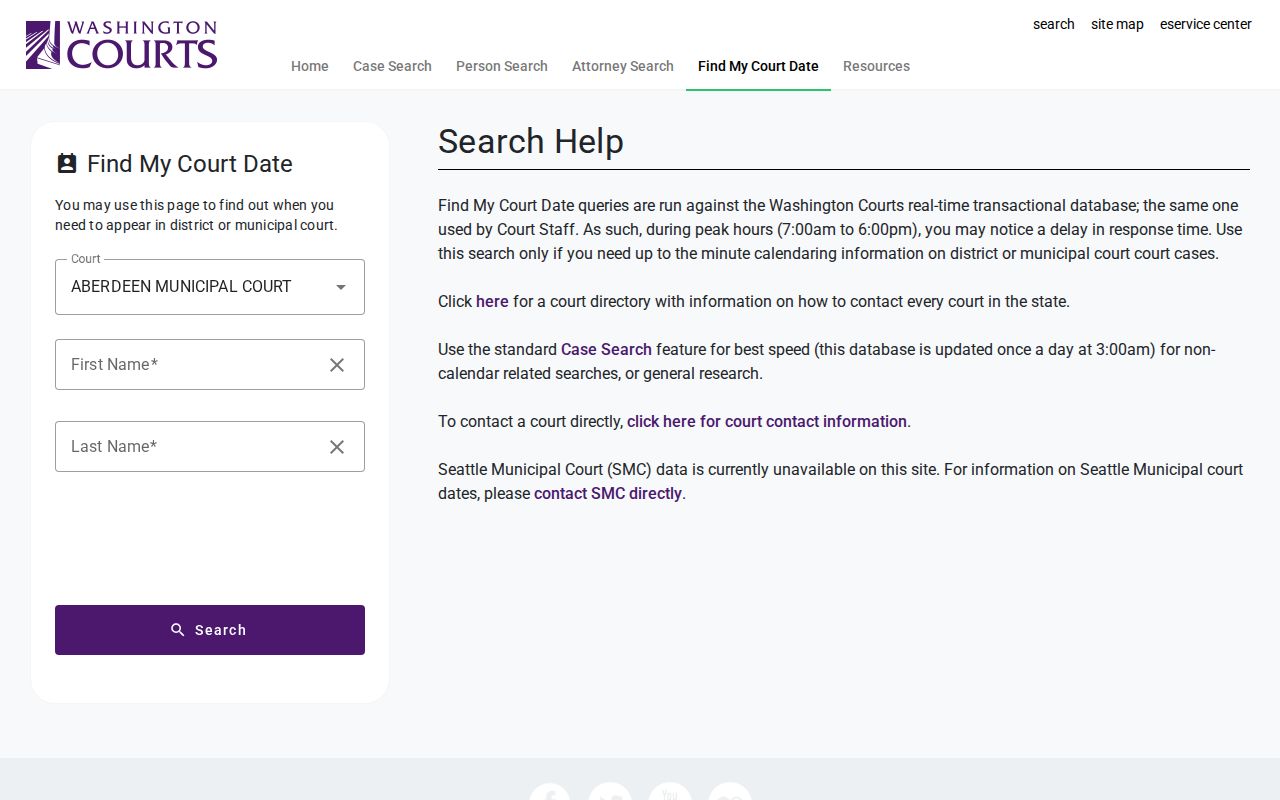Viewport: 1280px width, 800px height.
Task: Click the "You may use this page" description text
Action: pyautogui.click(x=196, y=215)
